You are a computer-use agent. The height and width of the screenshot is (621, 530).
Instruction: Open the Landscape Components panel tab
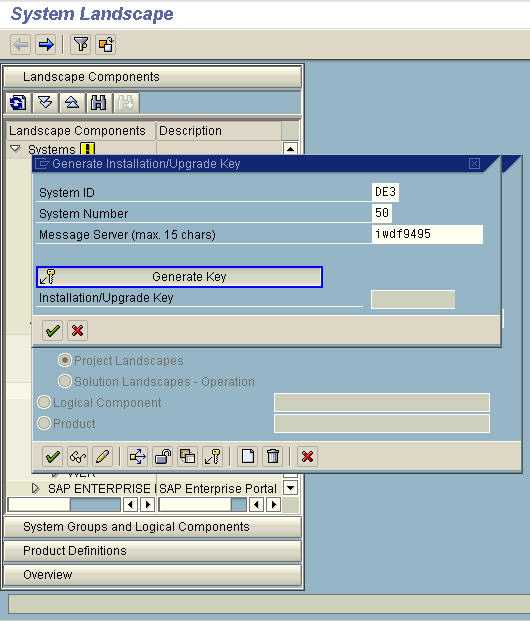[x=153, y=77]
